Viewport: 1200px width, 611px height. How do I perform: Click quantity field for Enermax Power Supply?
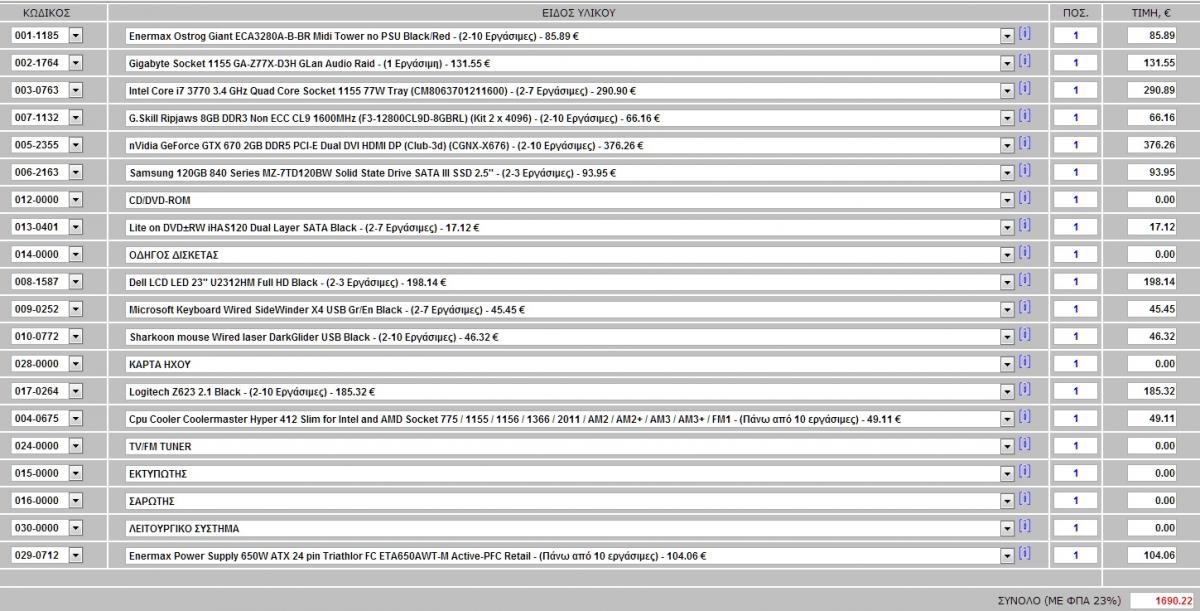click(x=1075, y=555)
